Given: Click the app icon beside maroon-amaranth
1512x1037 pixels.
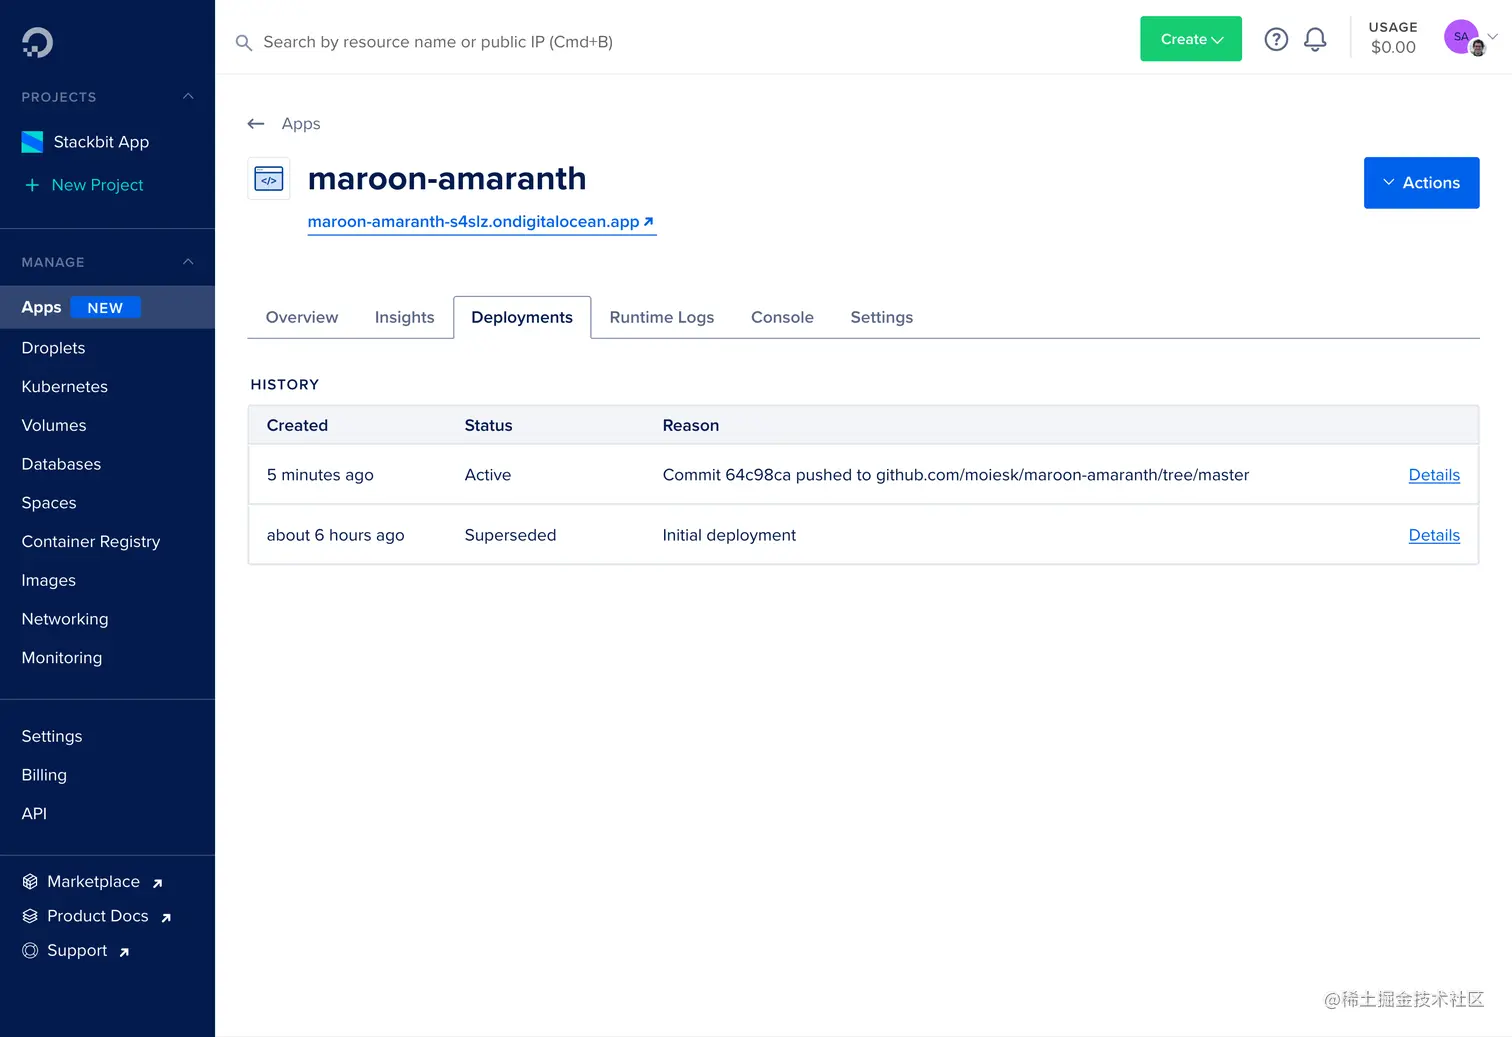Looking at the screenshot, I should (x=268, y=178).
